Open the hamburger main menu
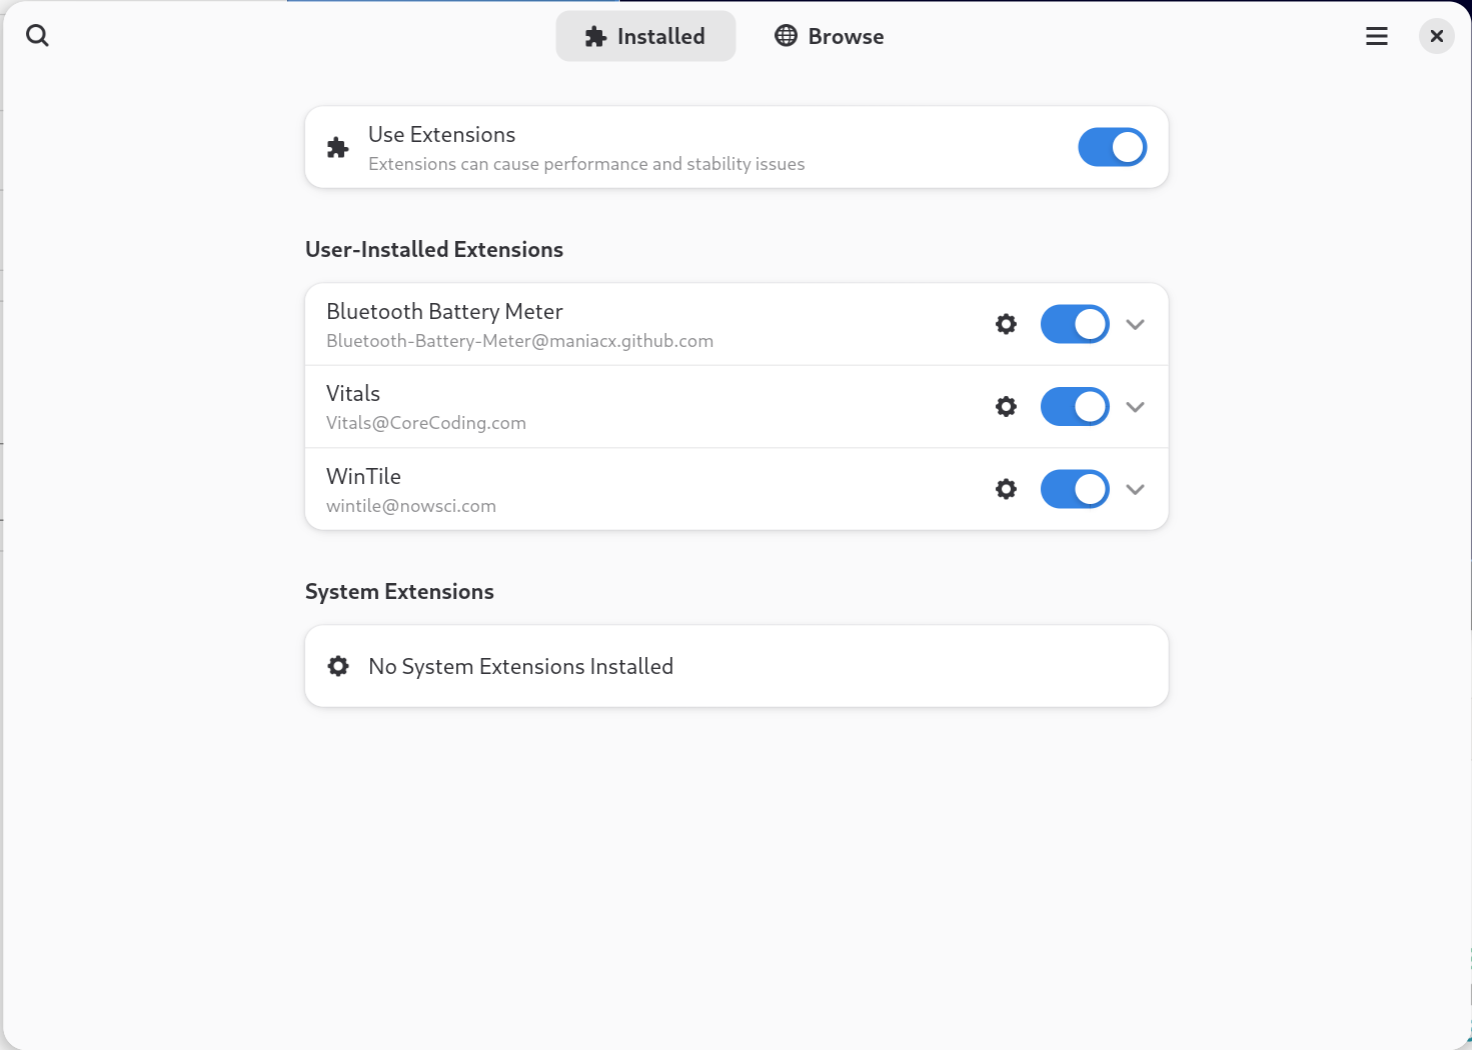The width and height of the screenshot is (1472, 1050). (1377, 36)
